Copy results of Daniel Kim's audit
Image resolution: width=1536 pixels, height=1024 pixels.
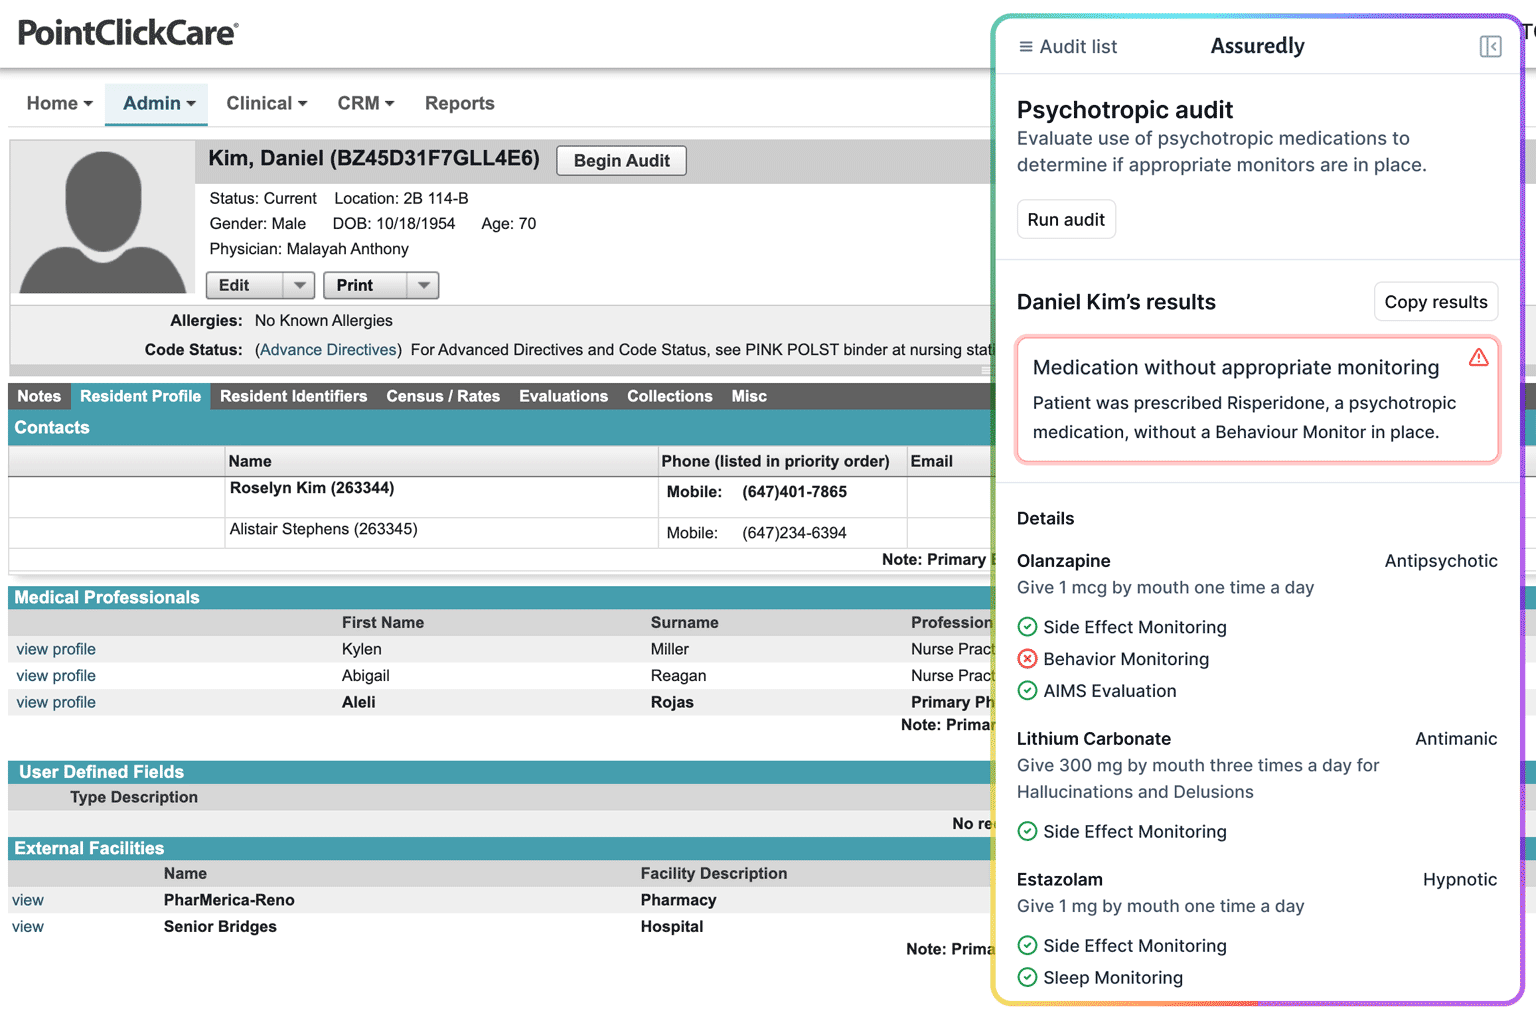click(1435, 302)
